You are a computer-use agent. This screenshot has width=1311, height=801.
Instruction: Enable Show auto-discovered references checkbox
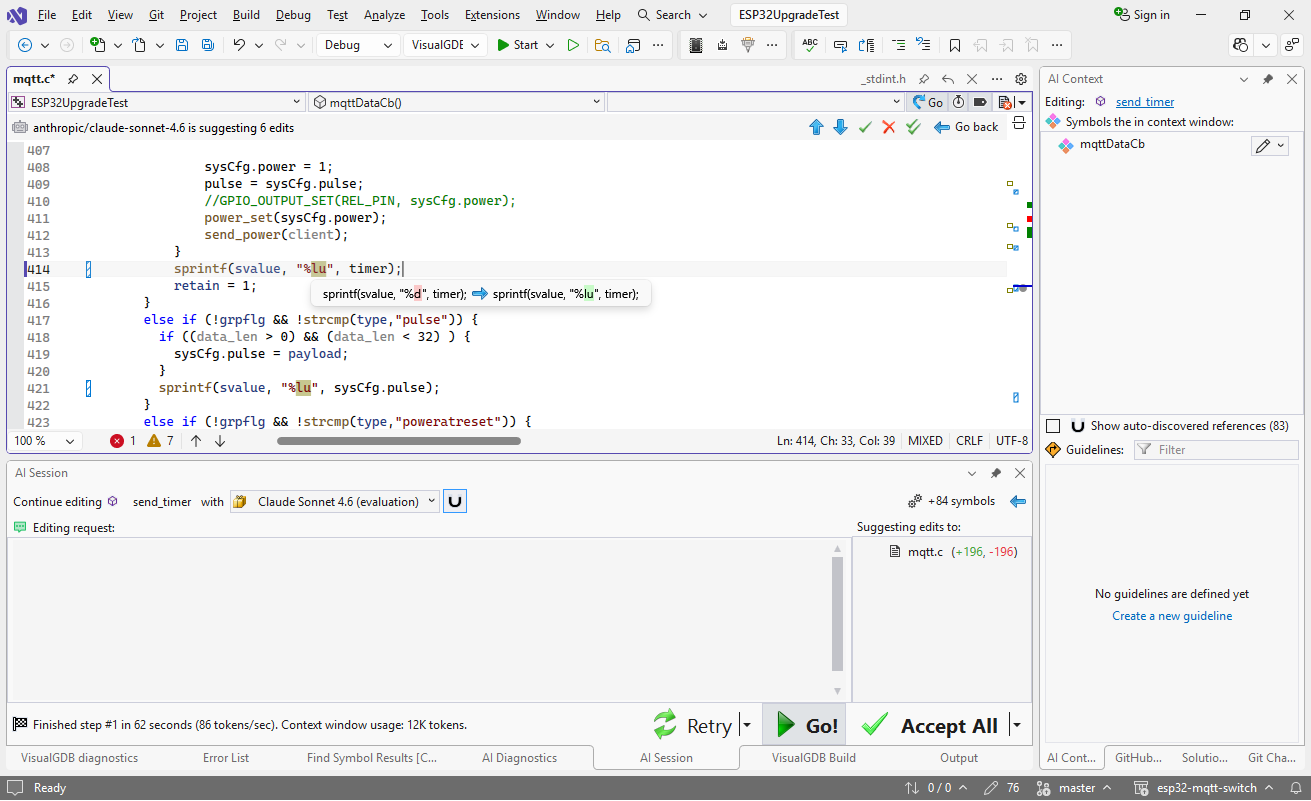point(1053,426)
